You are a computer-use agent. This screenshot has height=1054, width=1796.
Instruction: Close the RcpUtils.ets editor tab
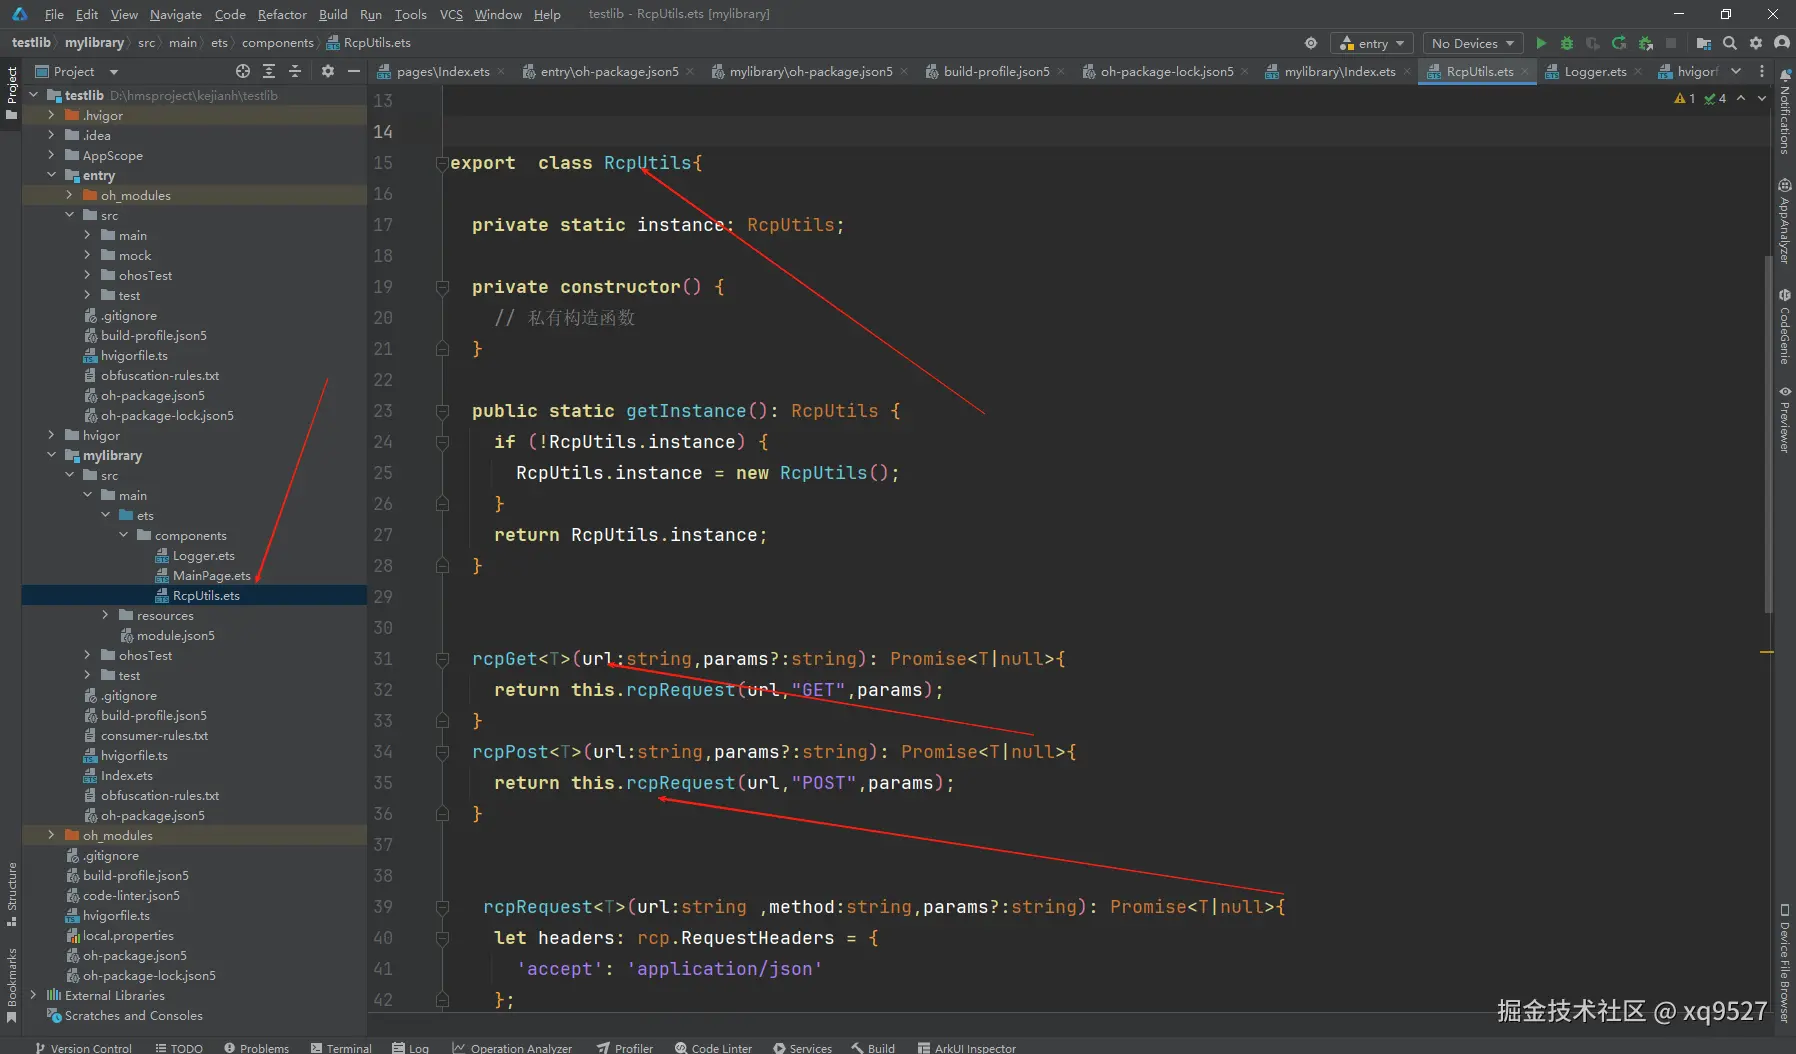click(1525, 71)
